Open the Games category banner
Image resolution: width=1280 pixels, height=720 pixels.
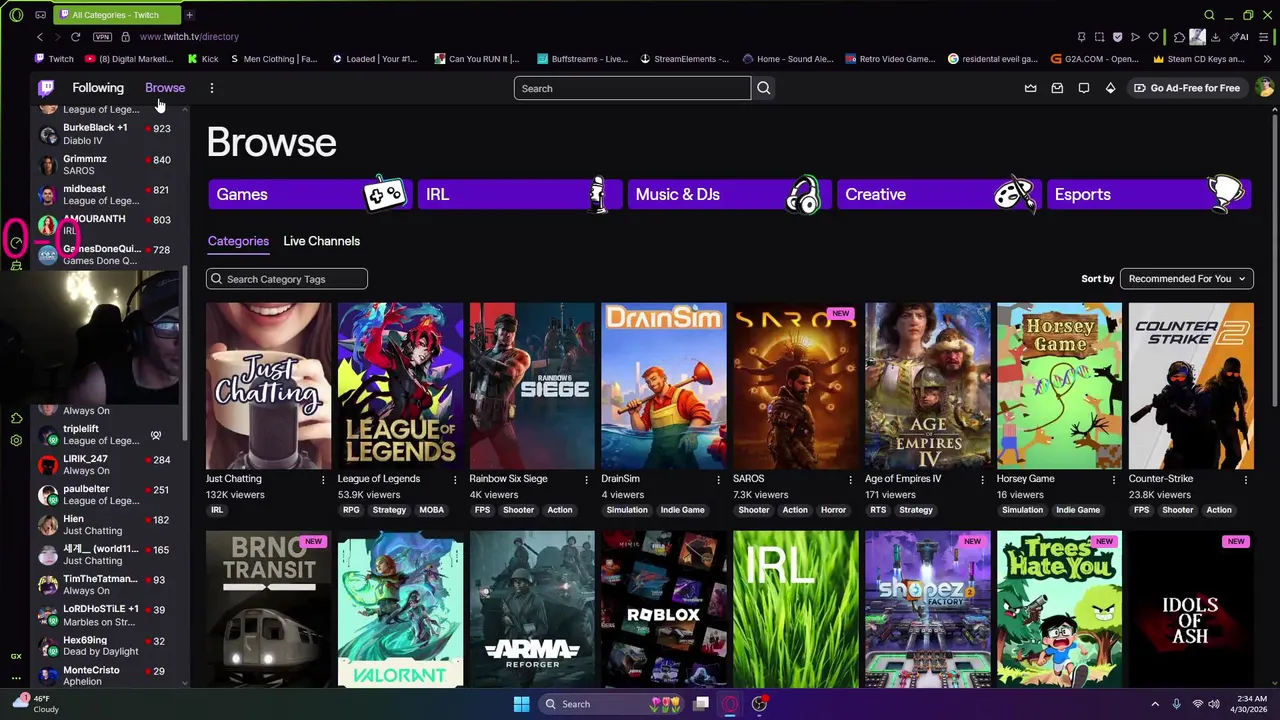(x=309, y=194)
